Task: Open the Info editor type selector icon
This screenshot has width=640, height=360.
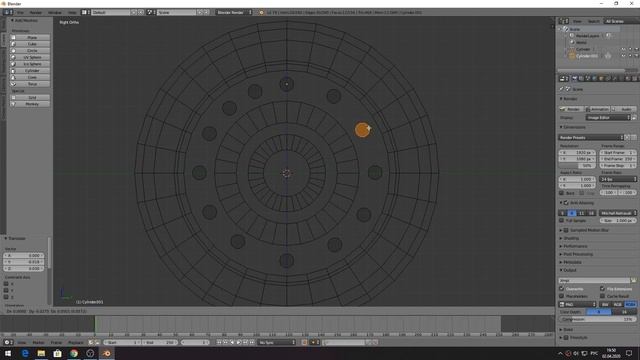Action: (x=8, y=12)
